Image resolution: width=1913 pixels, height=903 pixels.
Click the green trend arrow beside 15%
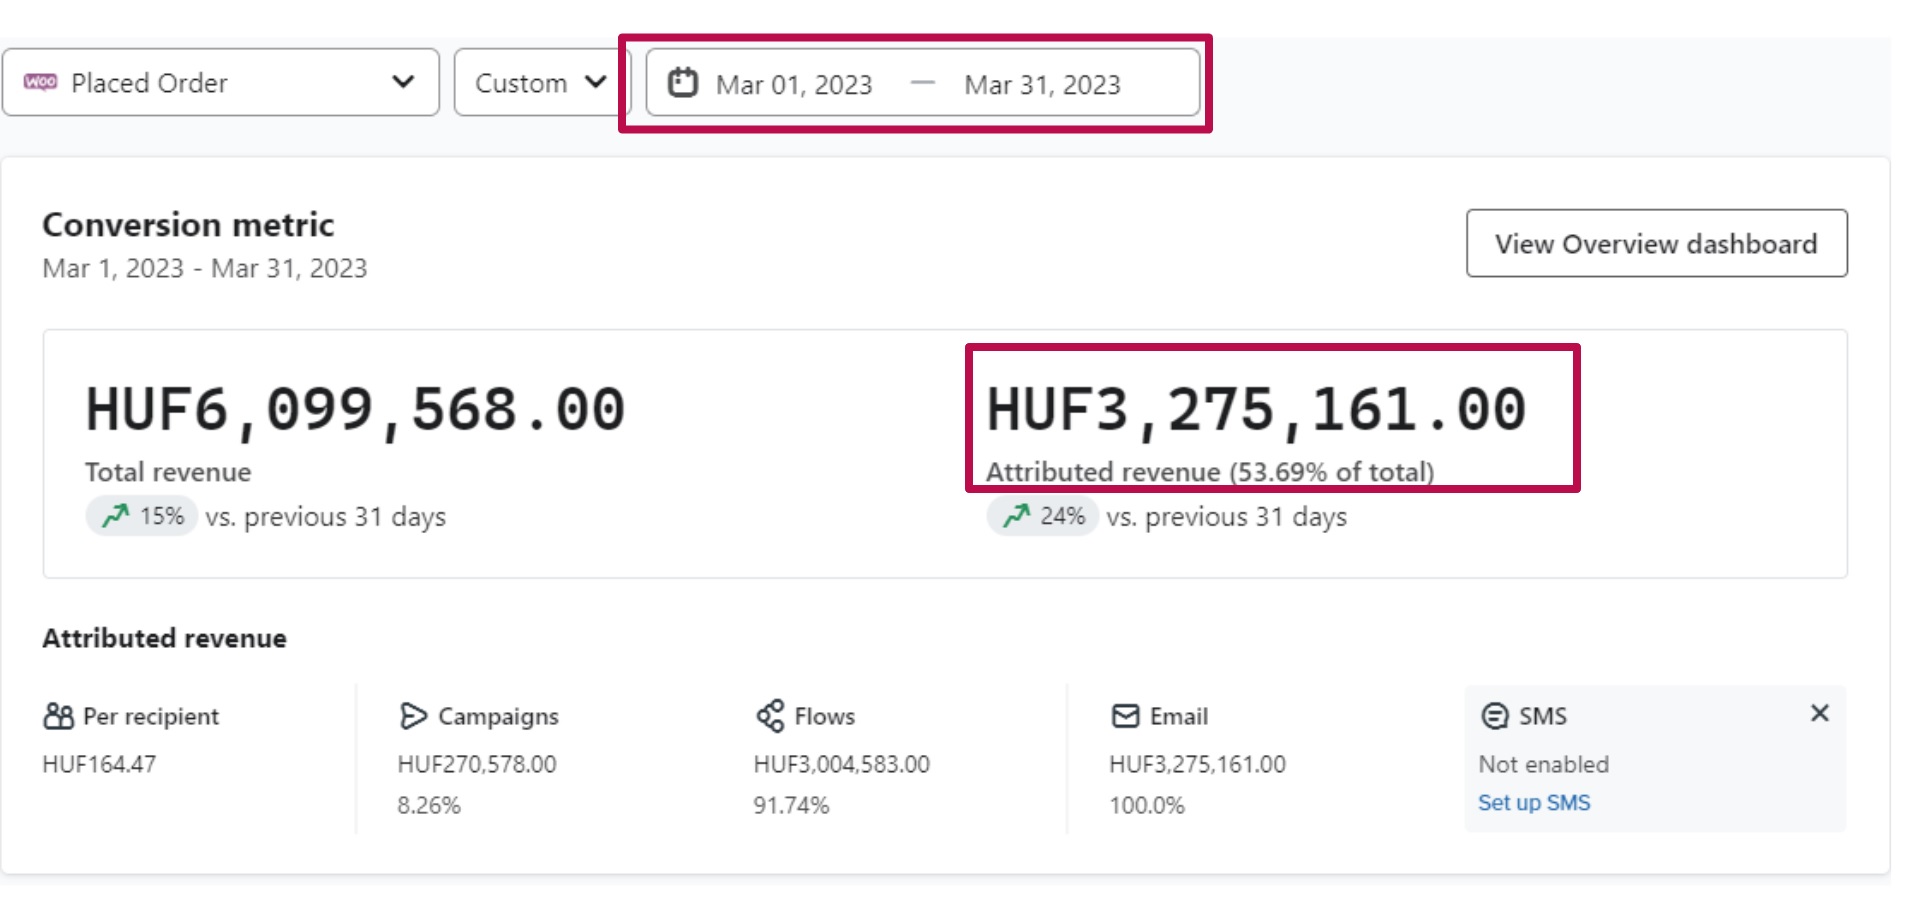click(x=116, y=516)
